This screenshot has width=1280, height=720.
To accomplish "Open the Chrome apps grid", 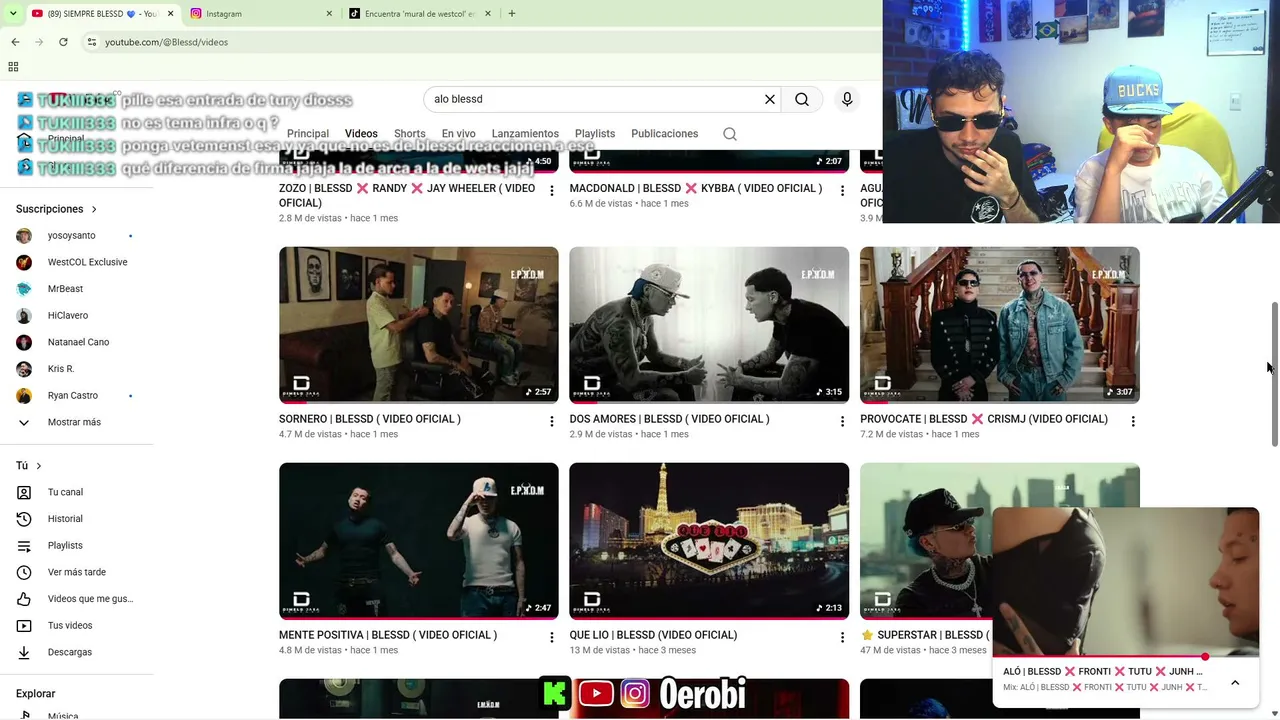I will (13, 67).
